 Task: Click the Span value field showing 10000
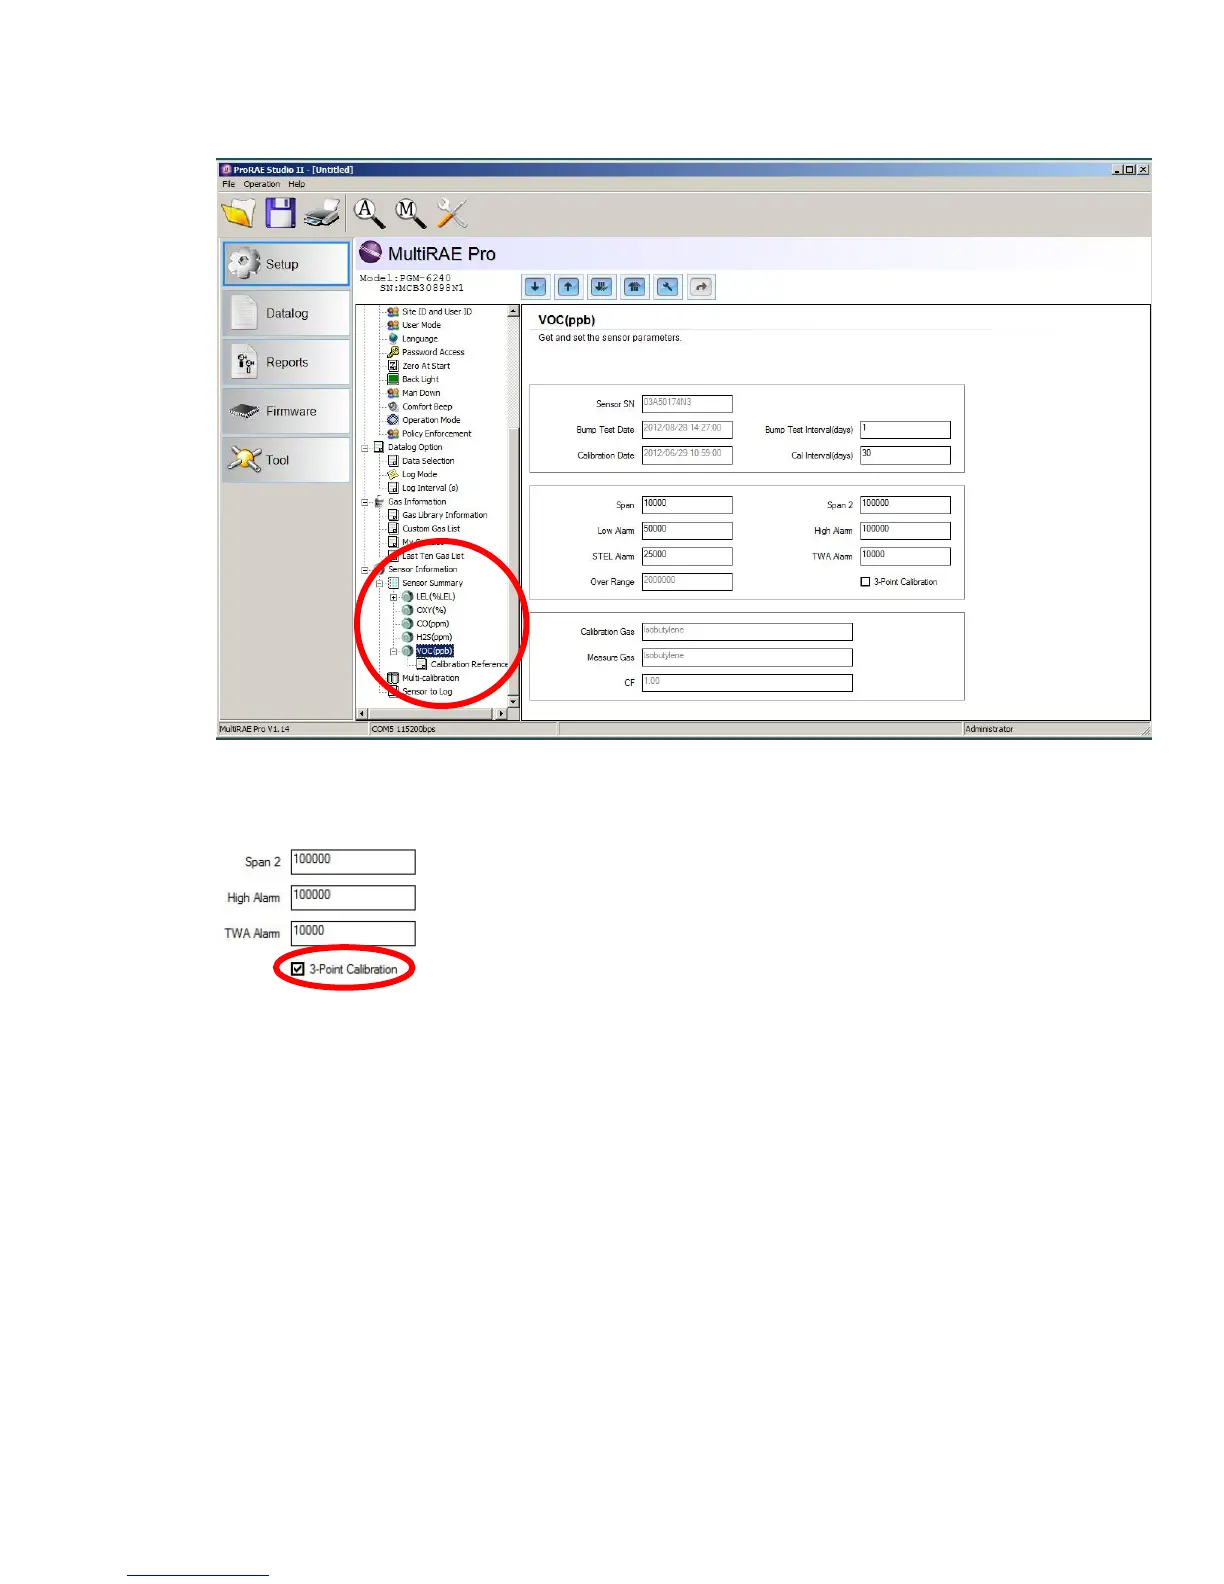687,505
